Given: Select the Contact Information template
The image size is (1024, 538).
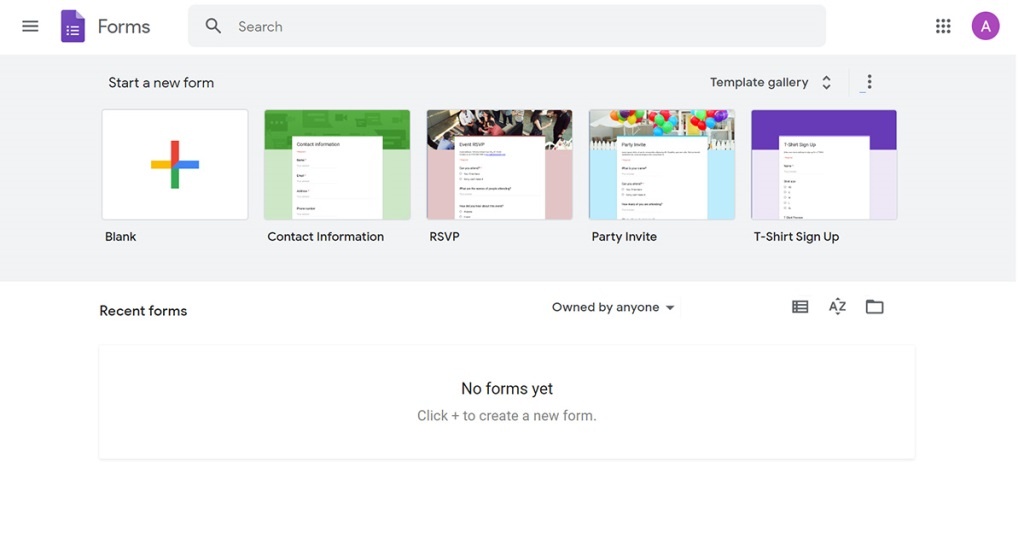Looking at the screenshot, I should (x=337, y=164).
